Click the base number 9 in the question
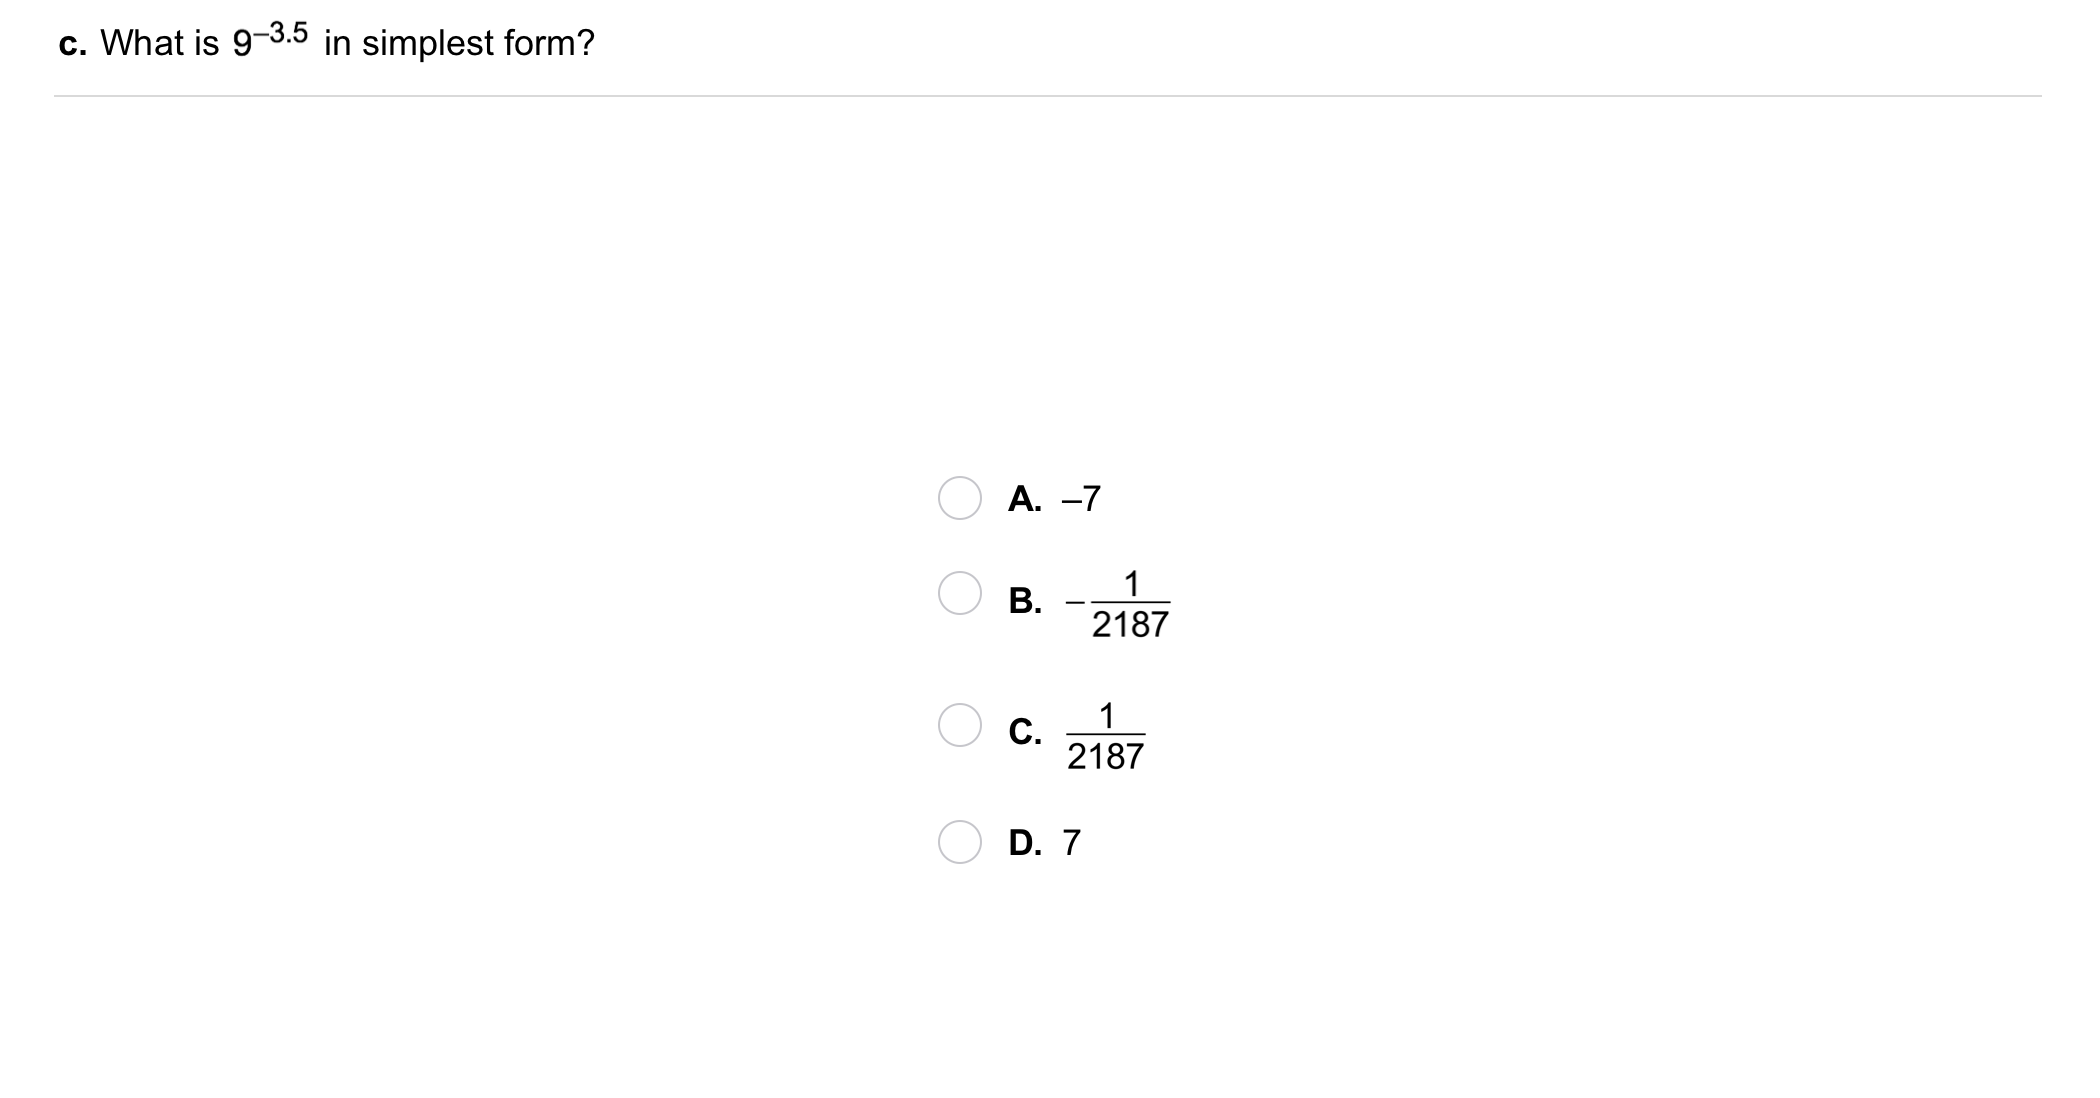2100x1098 pixels. pos(242,45)
